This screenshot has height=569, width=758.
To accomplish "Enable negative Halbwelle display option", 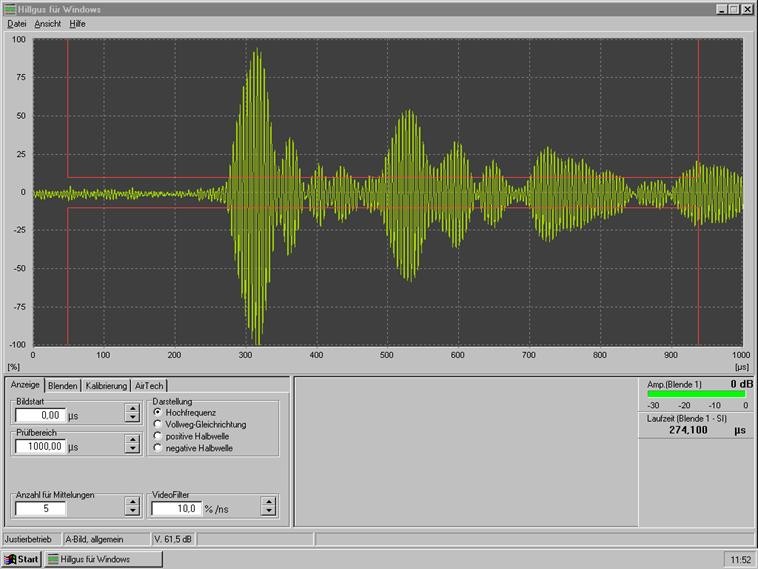I will (x=157, y=448).
